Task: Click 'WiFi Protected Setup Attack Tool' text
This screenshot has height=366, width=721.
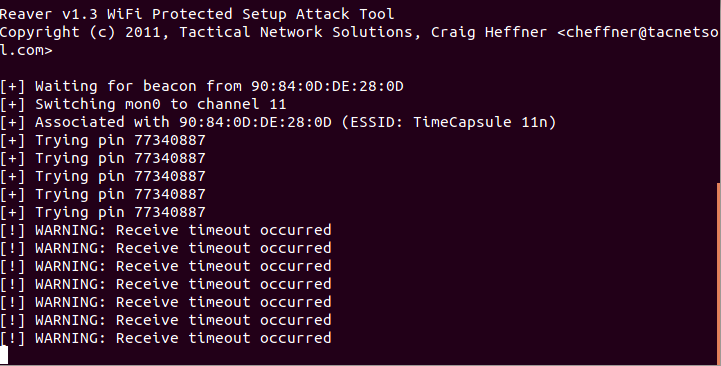Action: point(251,14)
